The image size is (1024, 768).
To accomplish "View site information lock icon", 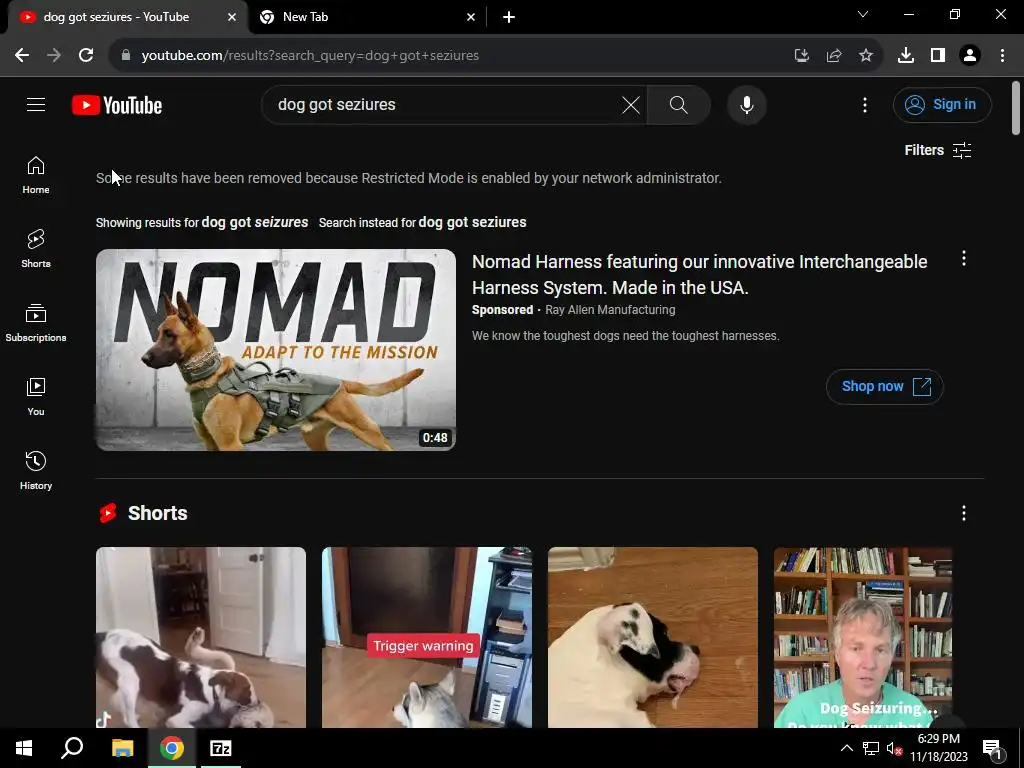I will click(125, 56).
